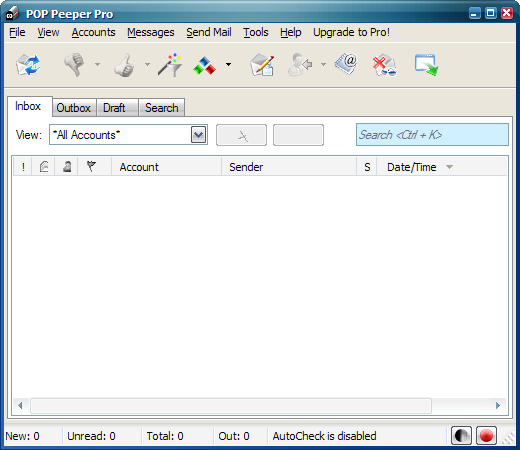Click the horizontal scrollbar left arrow
The image size is (520, 450).
click(x=20, y=406)
